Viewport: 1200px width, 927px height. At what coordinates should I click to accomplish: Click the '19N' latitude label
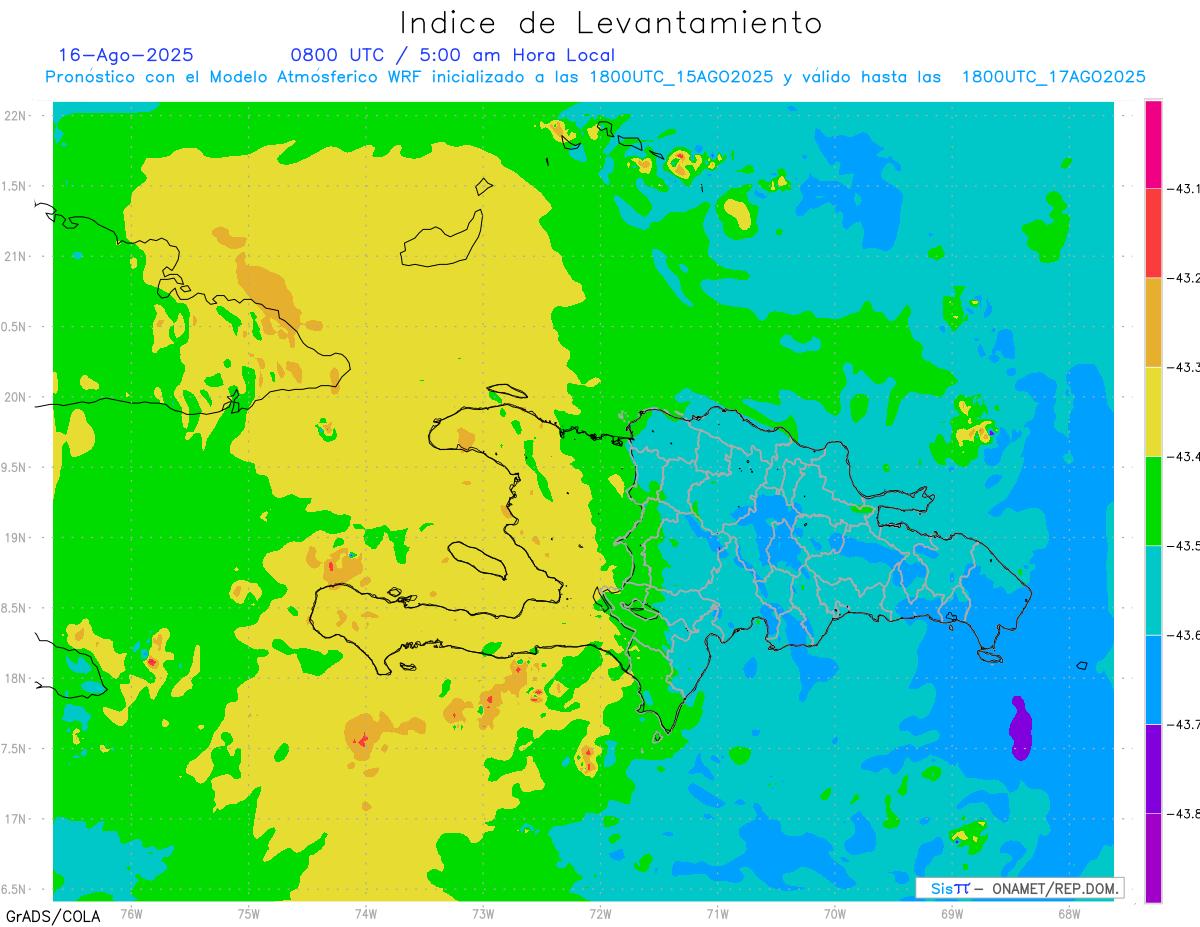(17, 538)
